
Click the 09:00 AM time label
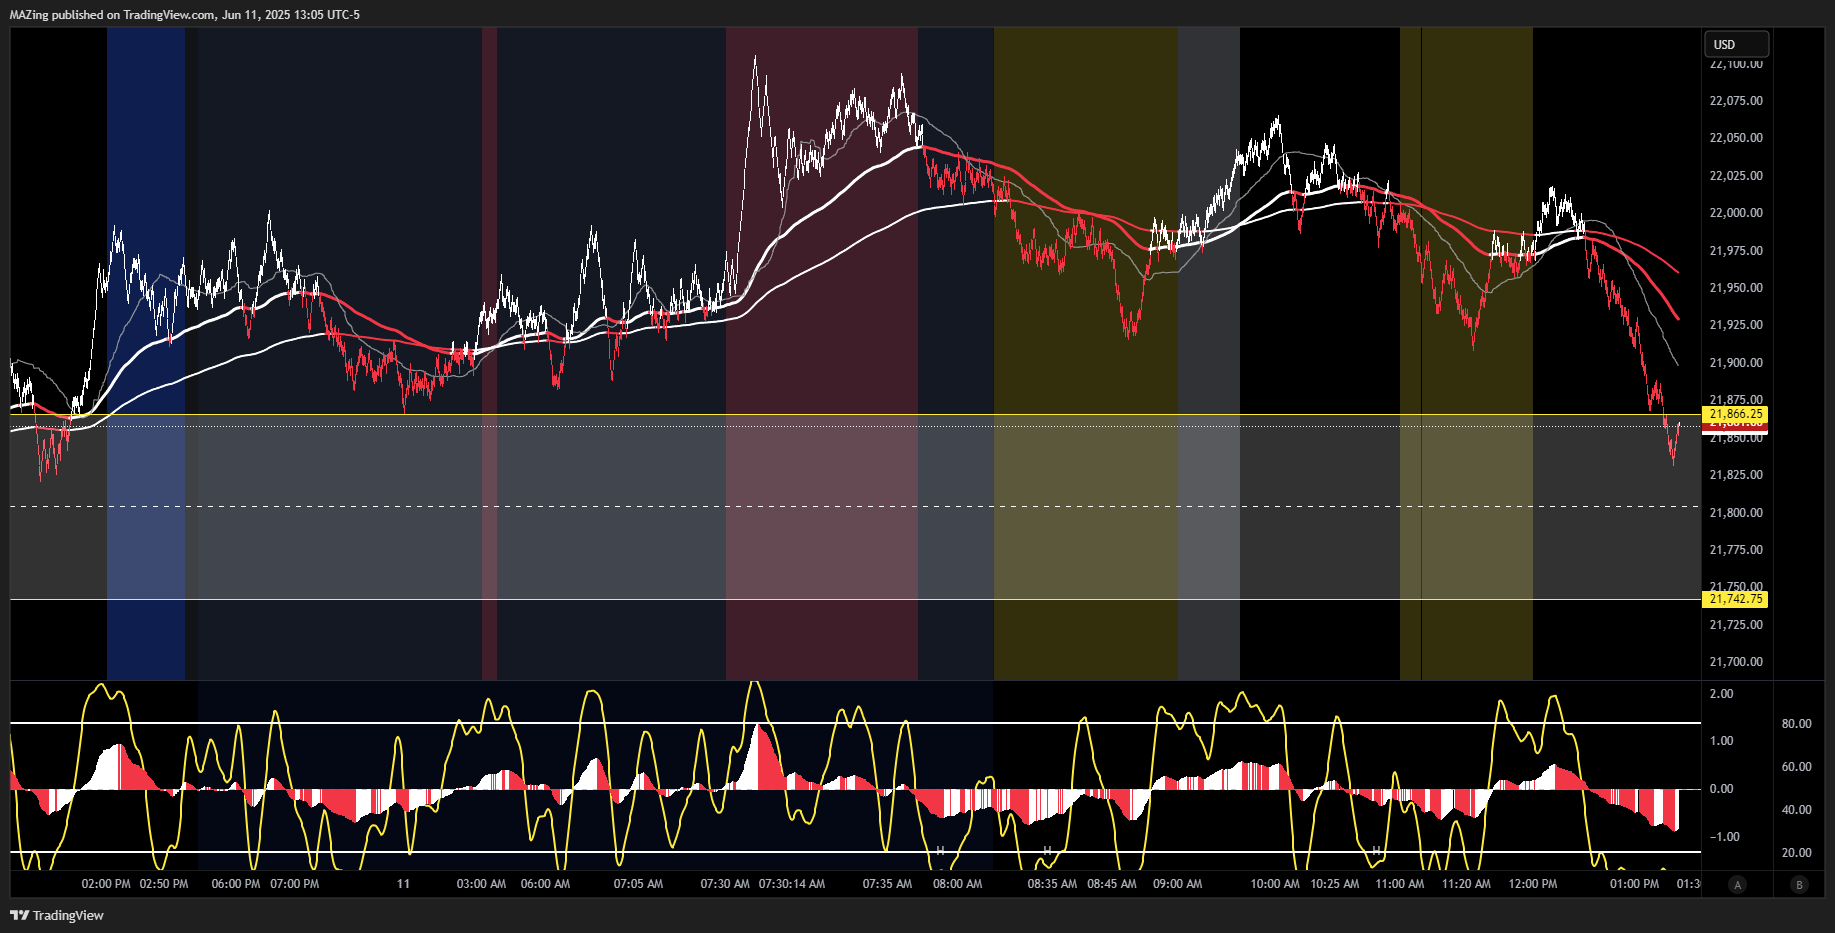[x=1177, y=884]
